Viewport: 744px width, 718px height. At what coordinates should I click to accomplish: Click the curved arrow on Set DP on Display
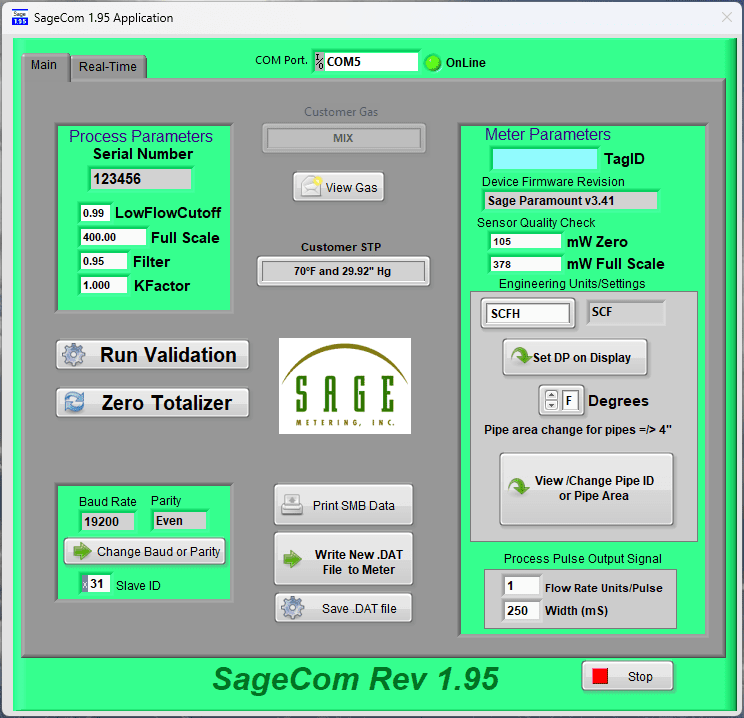tap(521, 355)
